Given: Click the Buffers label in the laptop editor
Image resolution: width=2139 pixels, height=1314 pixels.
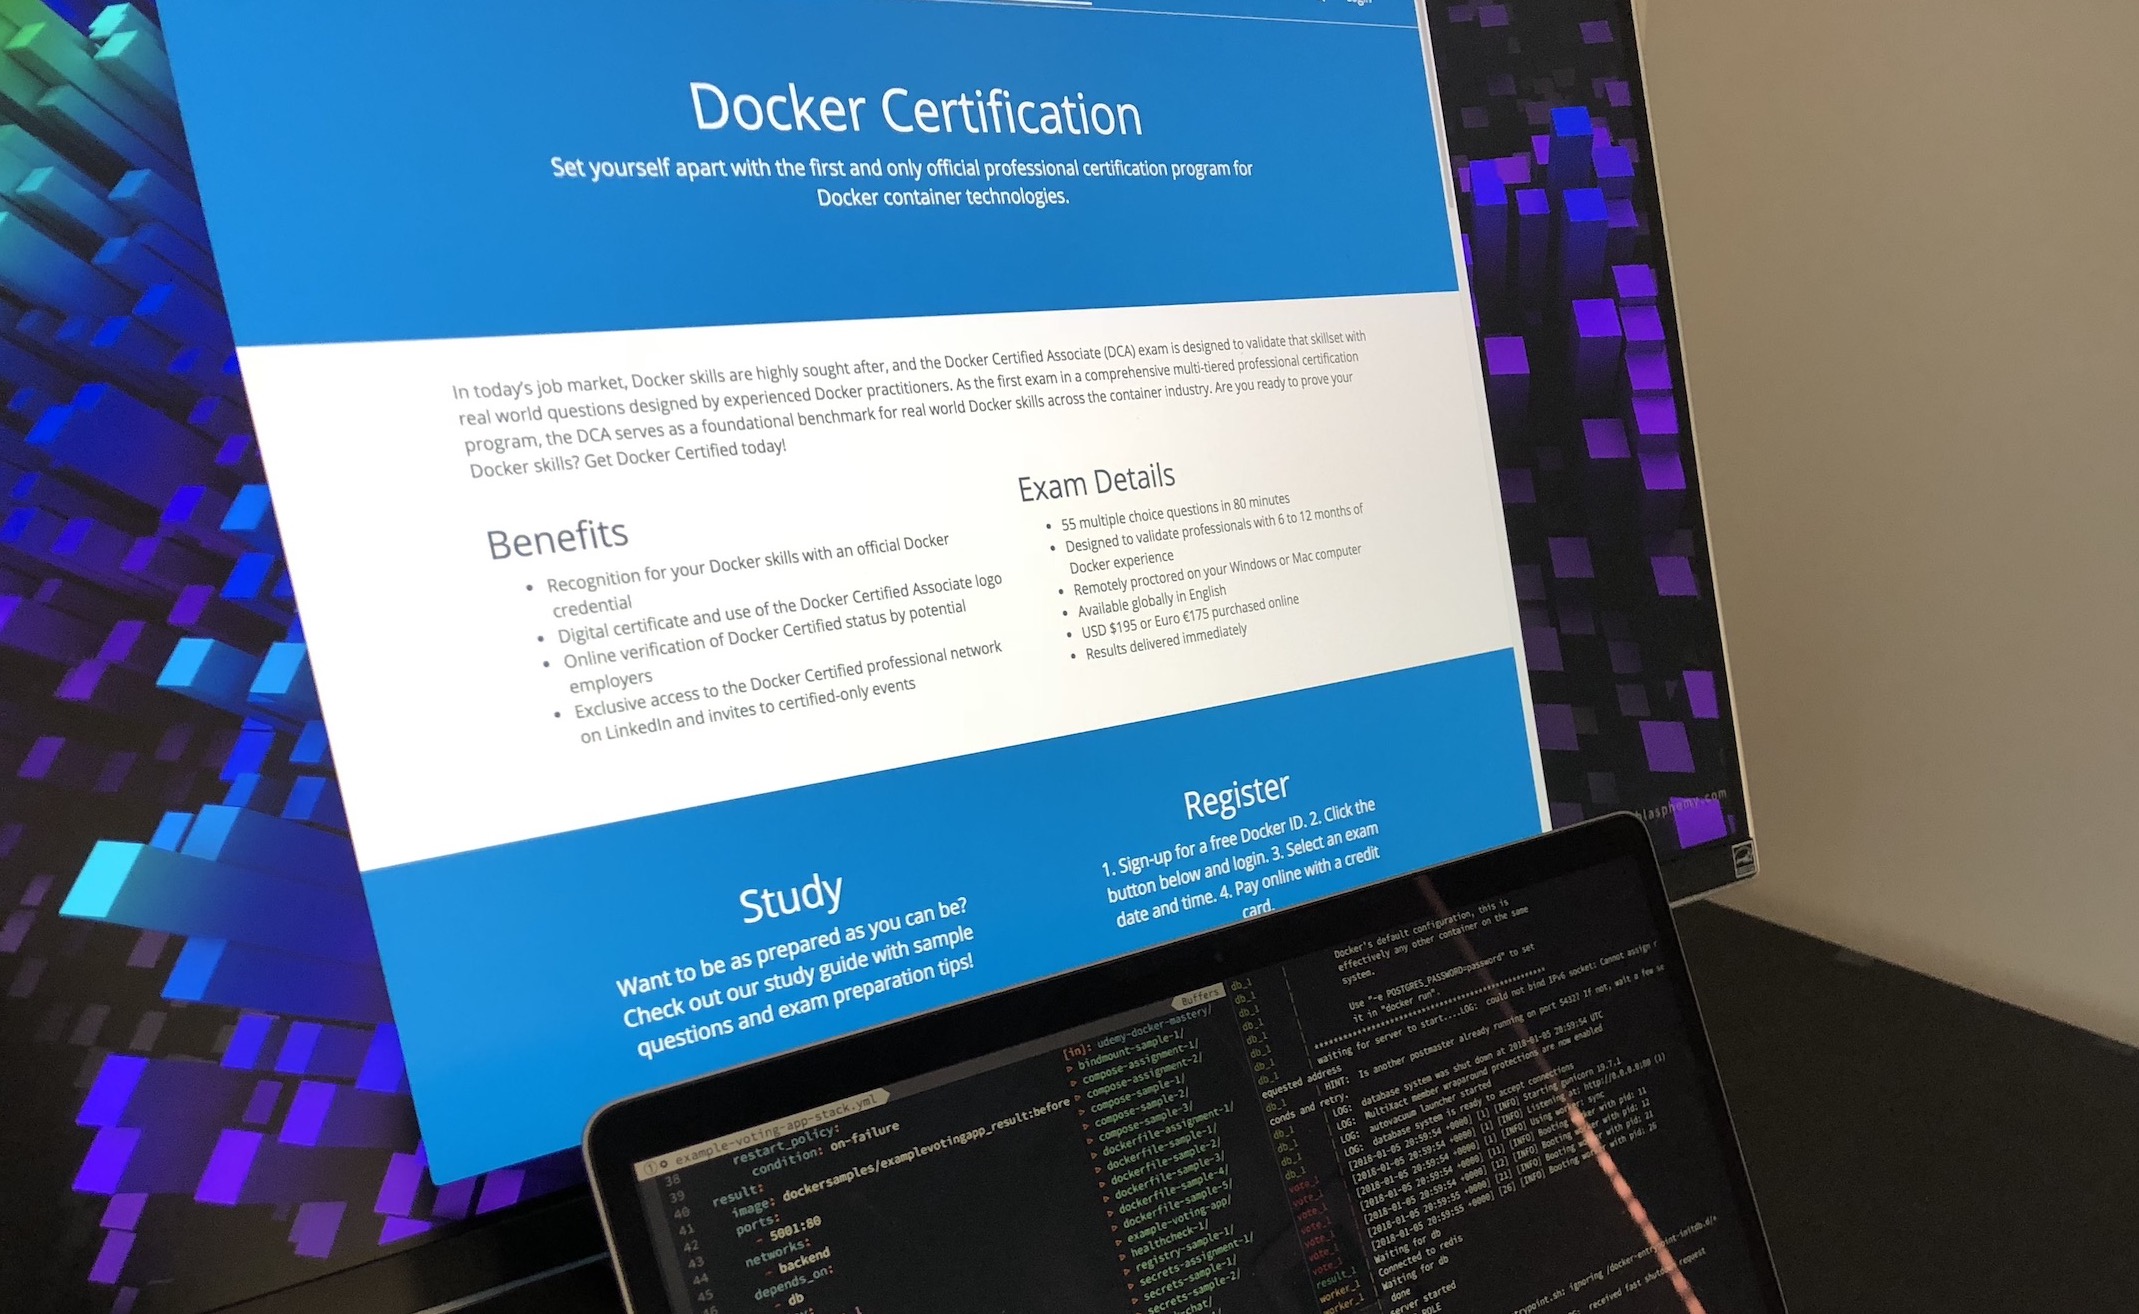Looking at the screenshot, I should click(1198, 997).
